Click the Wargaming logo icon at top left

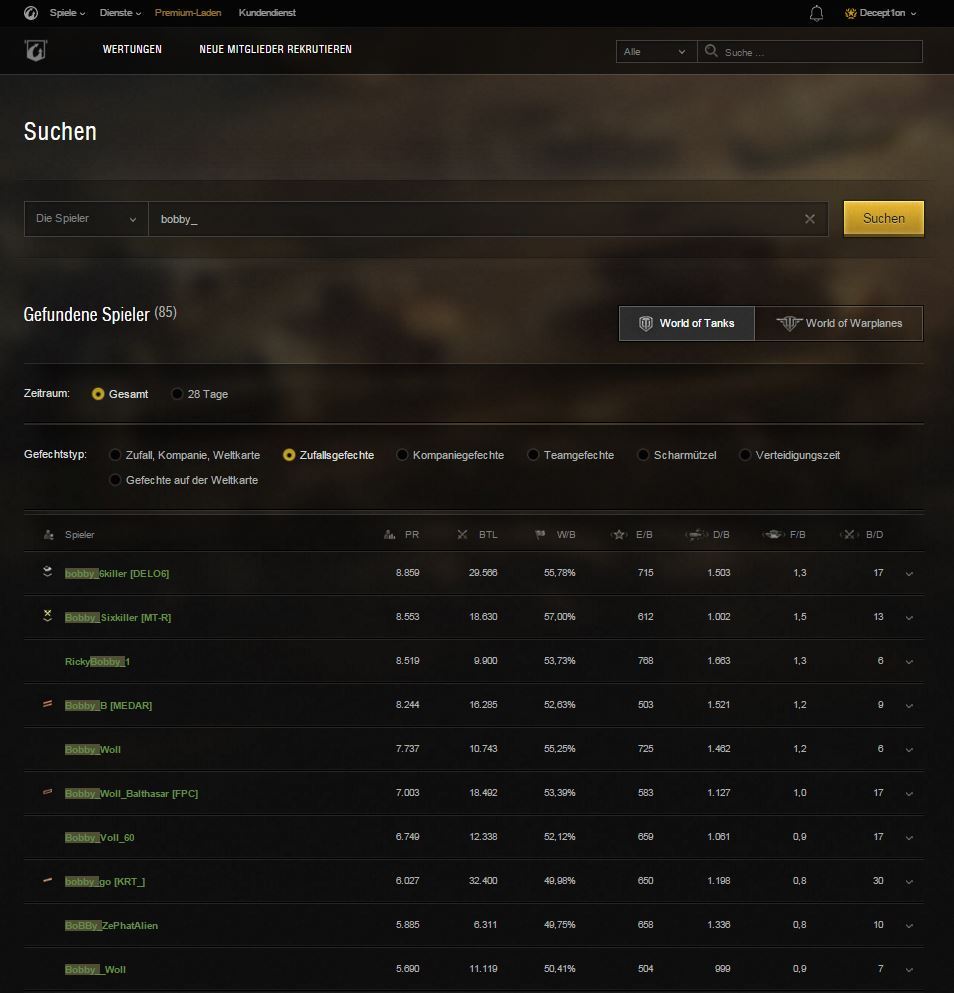tap(32, 13)
